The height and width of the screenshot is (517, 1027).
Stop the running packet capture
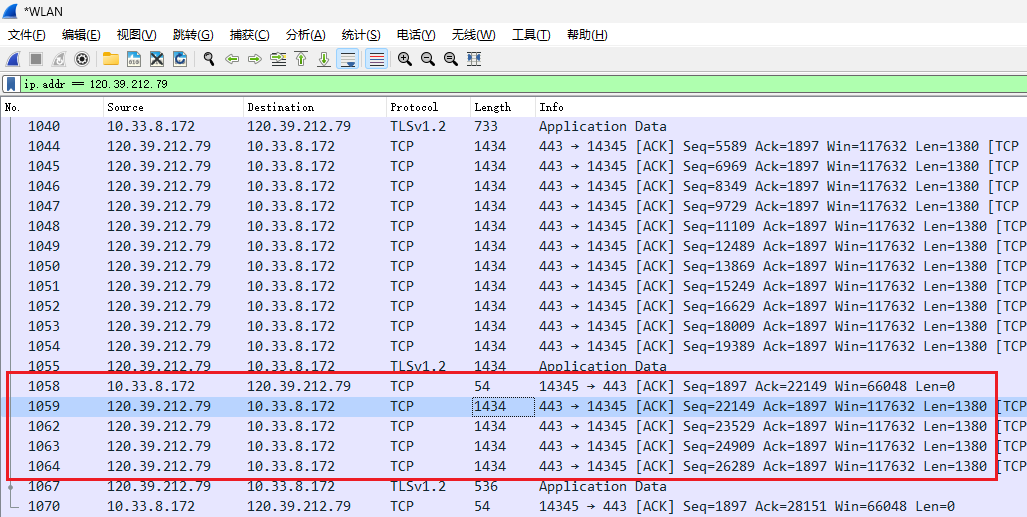coord(36,59)
